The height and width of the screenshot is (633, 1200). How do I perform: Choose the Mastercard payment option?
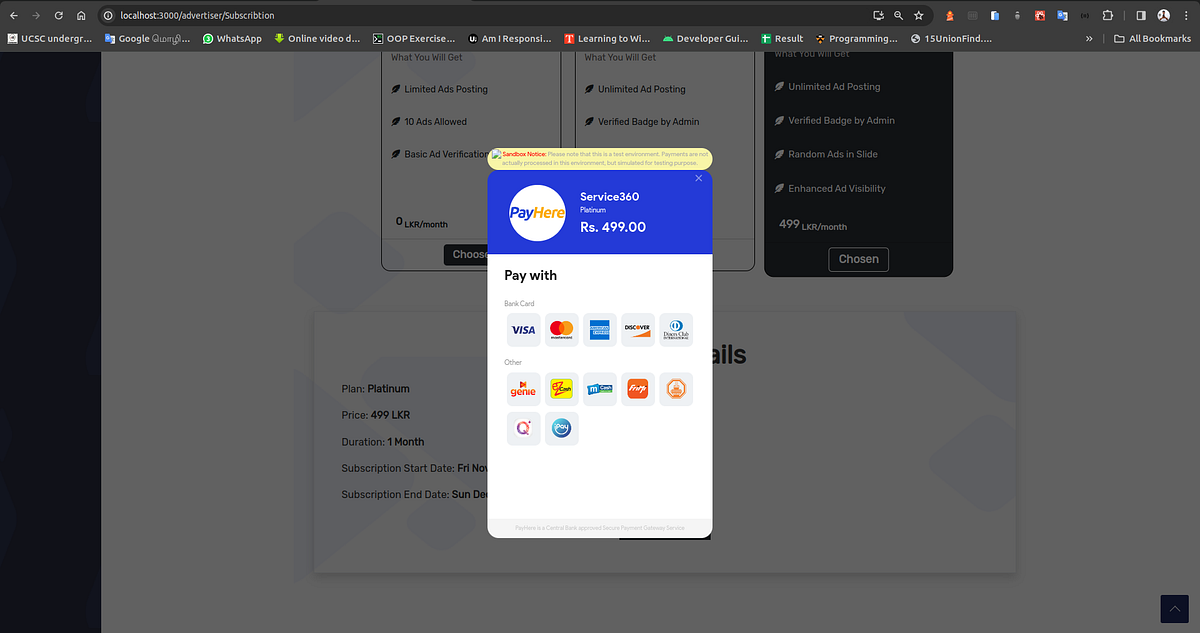561,330
